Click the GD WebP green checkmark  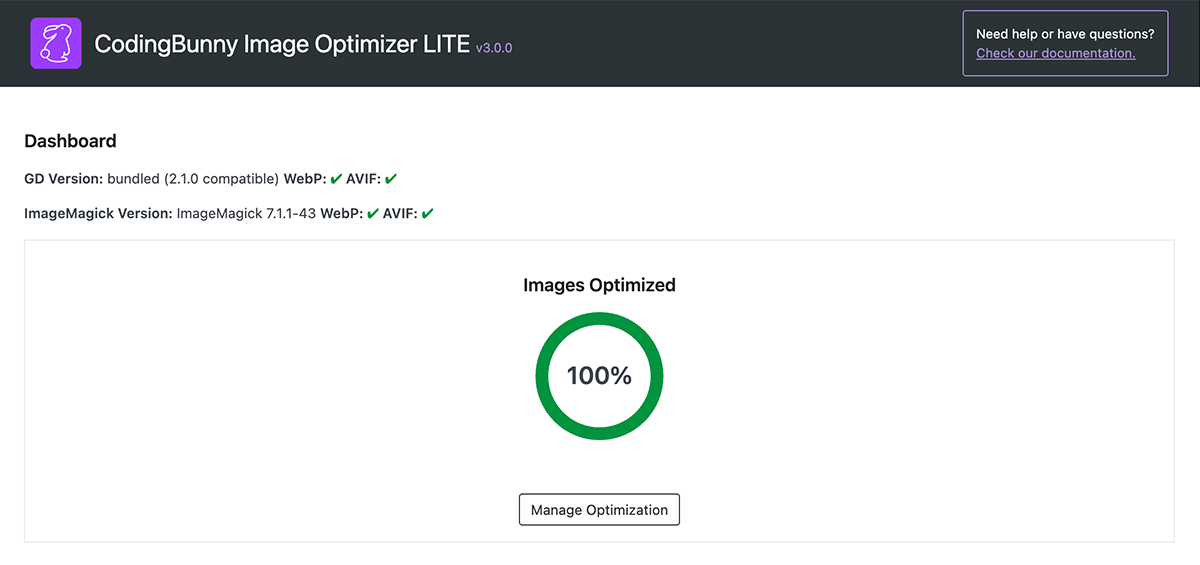[x=336, y=179]
